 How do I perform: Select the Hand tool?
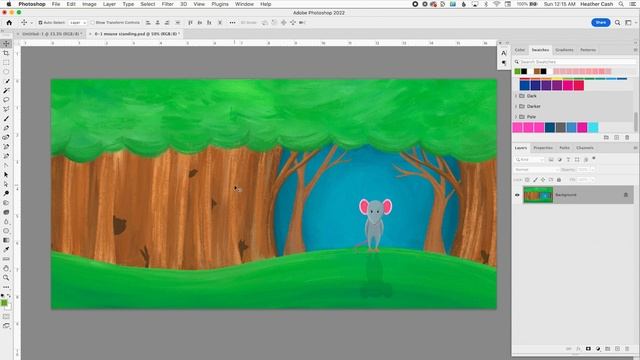coord(6,268)
